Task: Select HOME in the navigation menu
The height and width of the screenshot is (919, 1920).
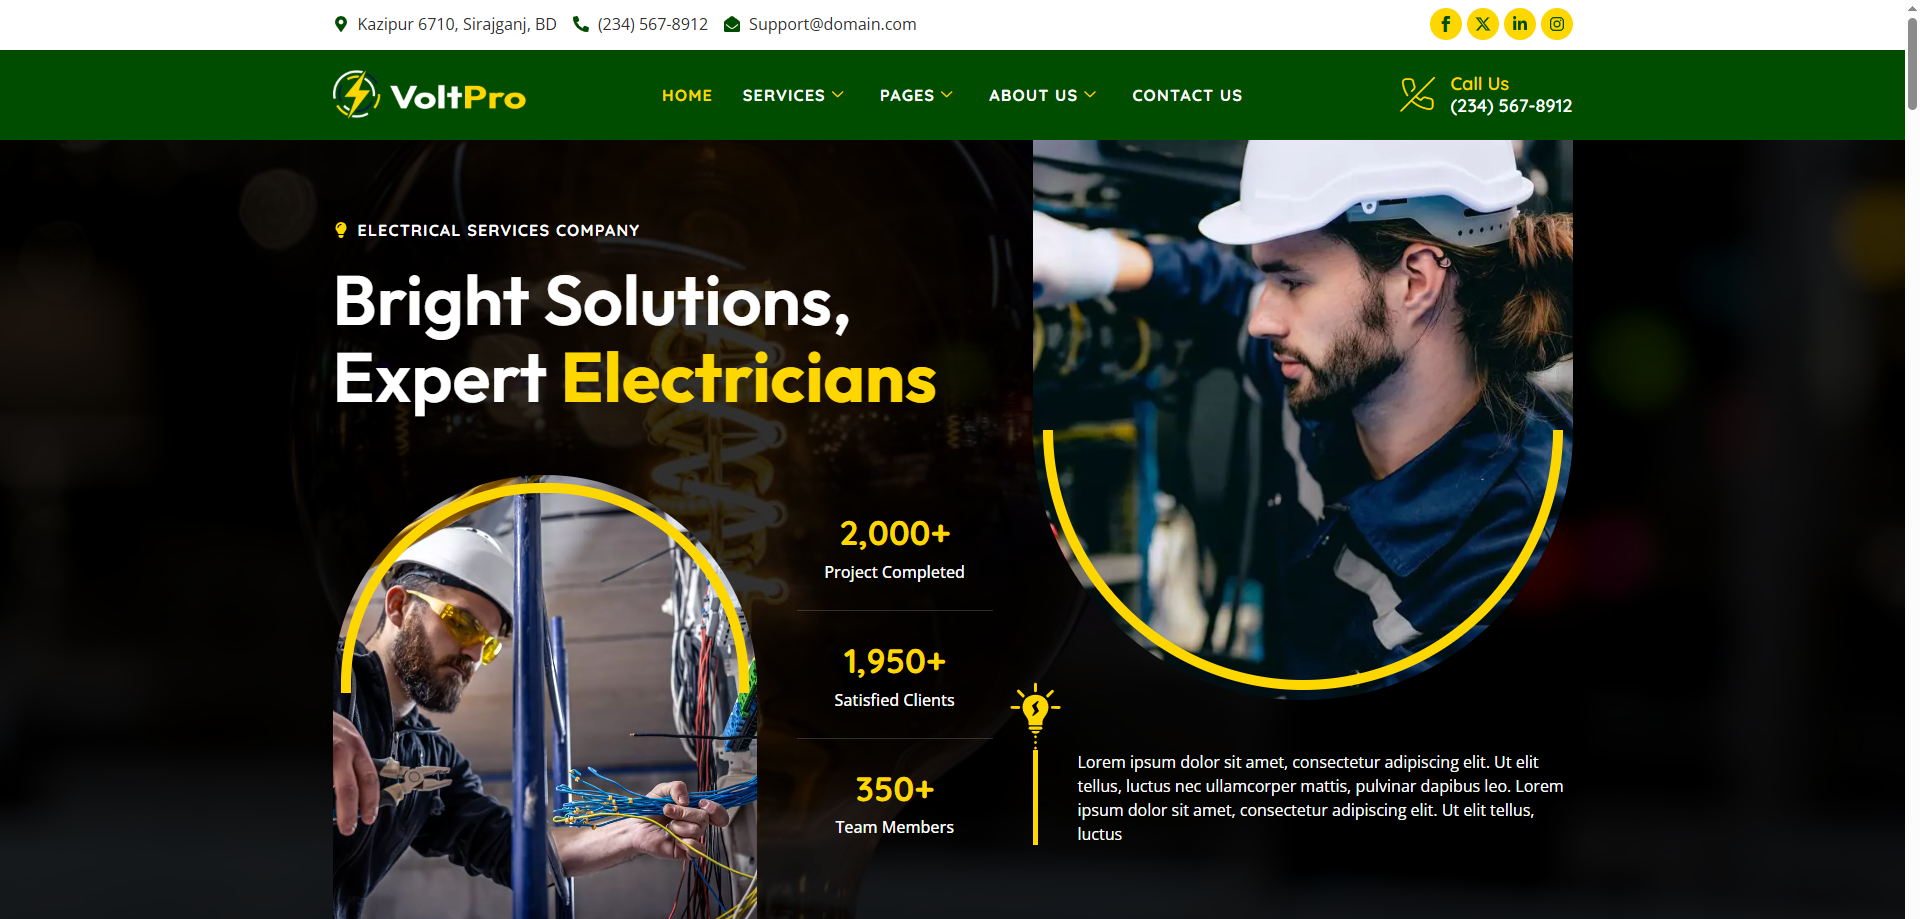Action: 687,95
